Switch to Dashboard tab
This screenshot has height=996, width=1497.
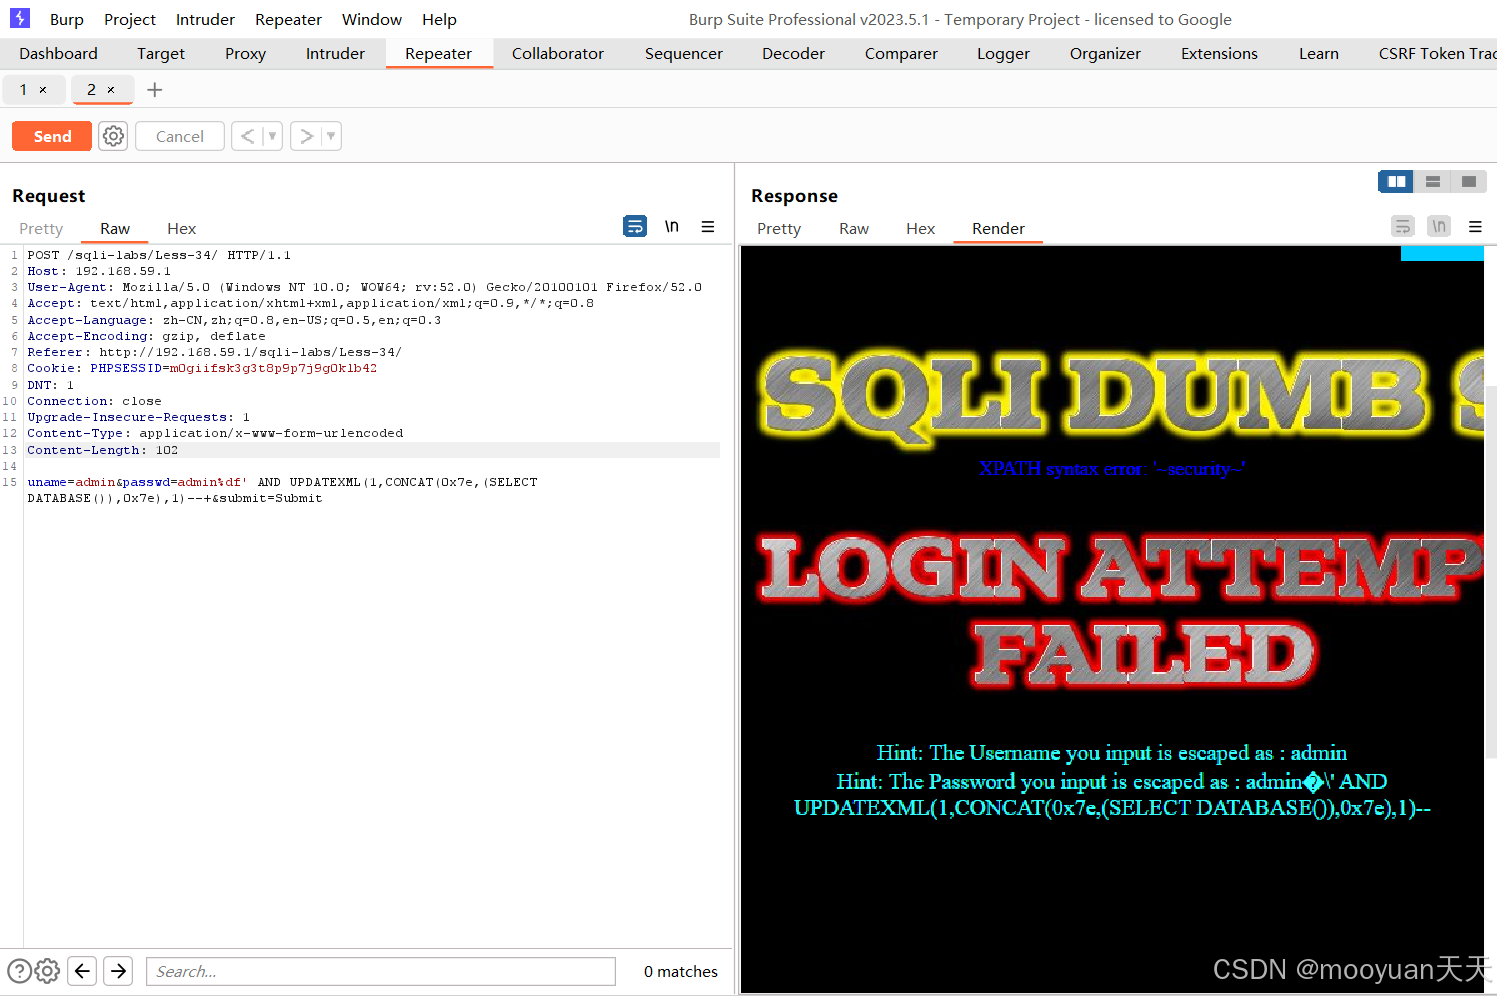(x=58, y=54)
